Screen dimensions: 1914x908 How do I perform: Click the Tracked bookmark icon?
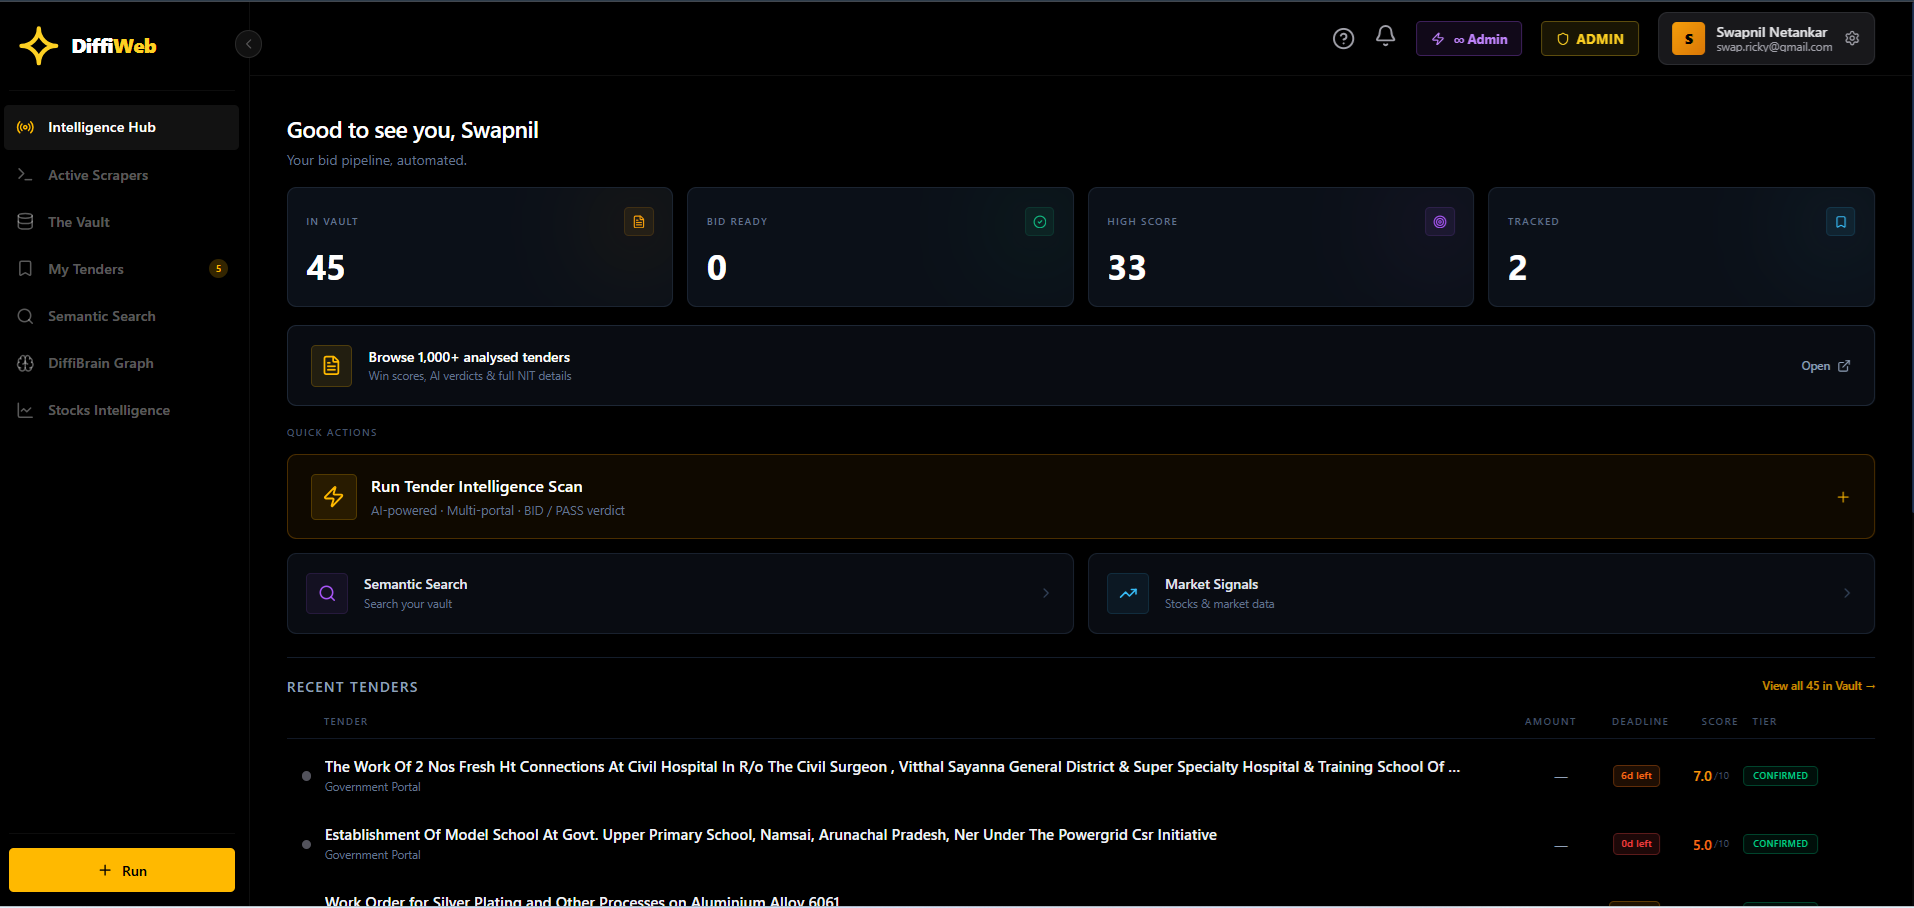click(1841, 222)
